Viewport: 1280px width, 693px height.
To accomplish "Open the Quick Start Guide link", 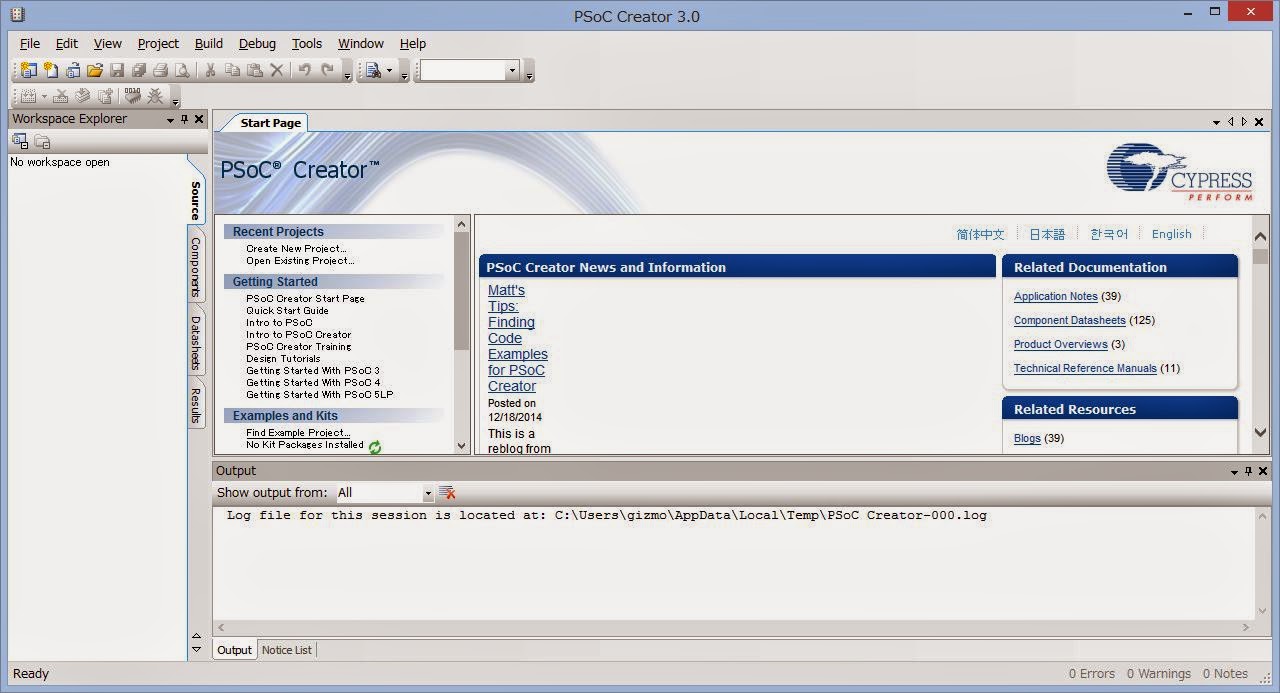I will tap(287, 311).
